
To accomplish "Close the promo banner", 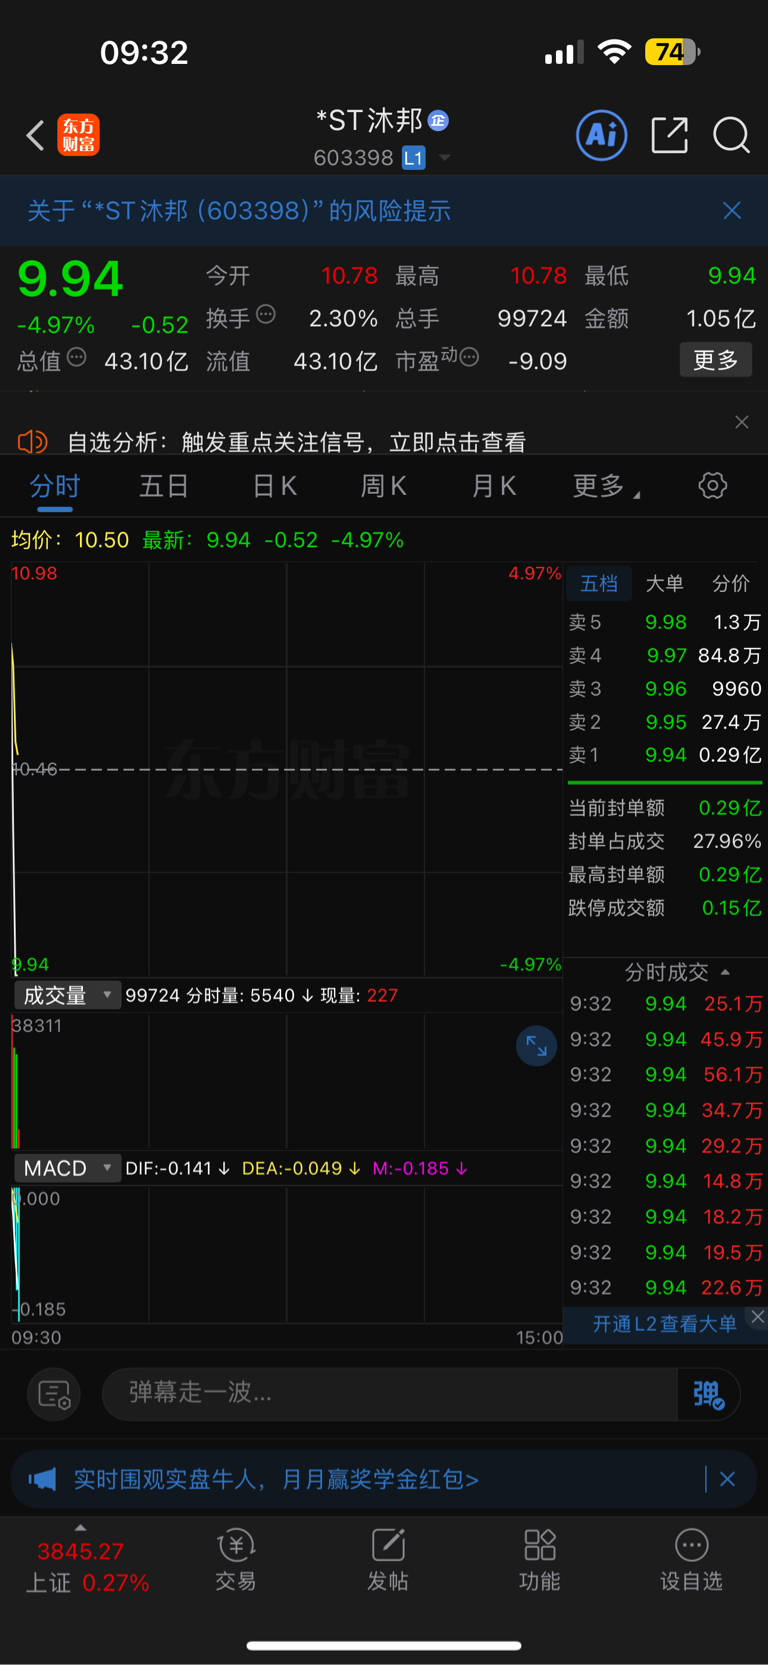I will coord(728,1479).
